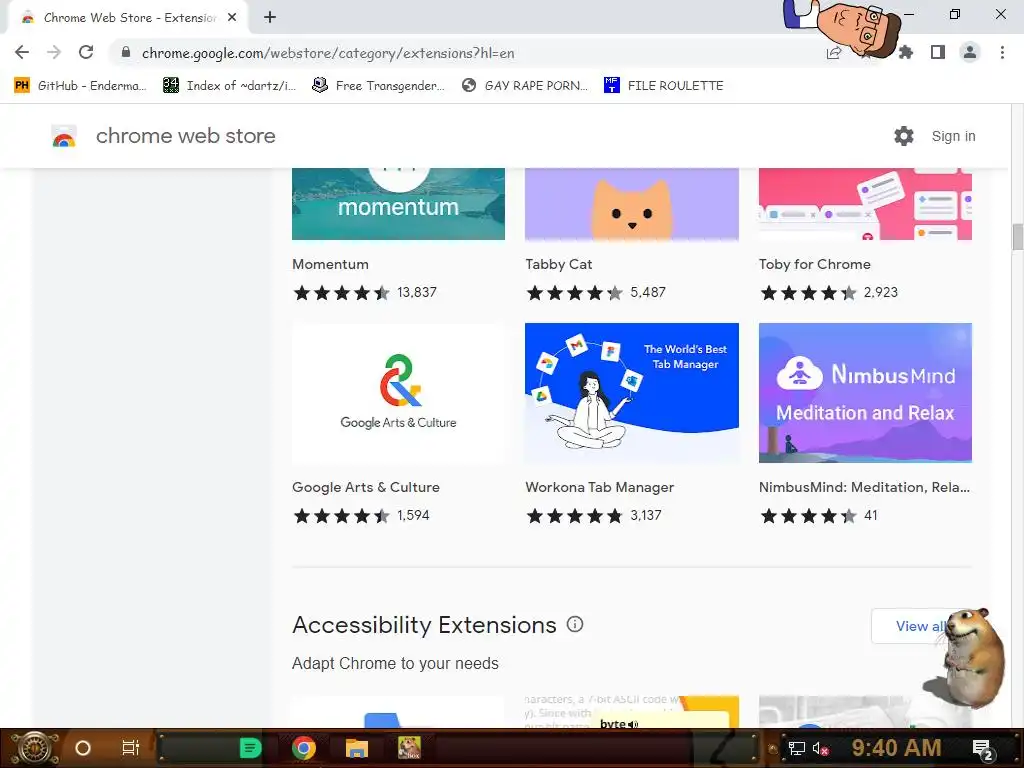The height and width of the screenshot is (768, 1024).
Task: Click the chrome web store title text
Action: tap(185, 136)
